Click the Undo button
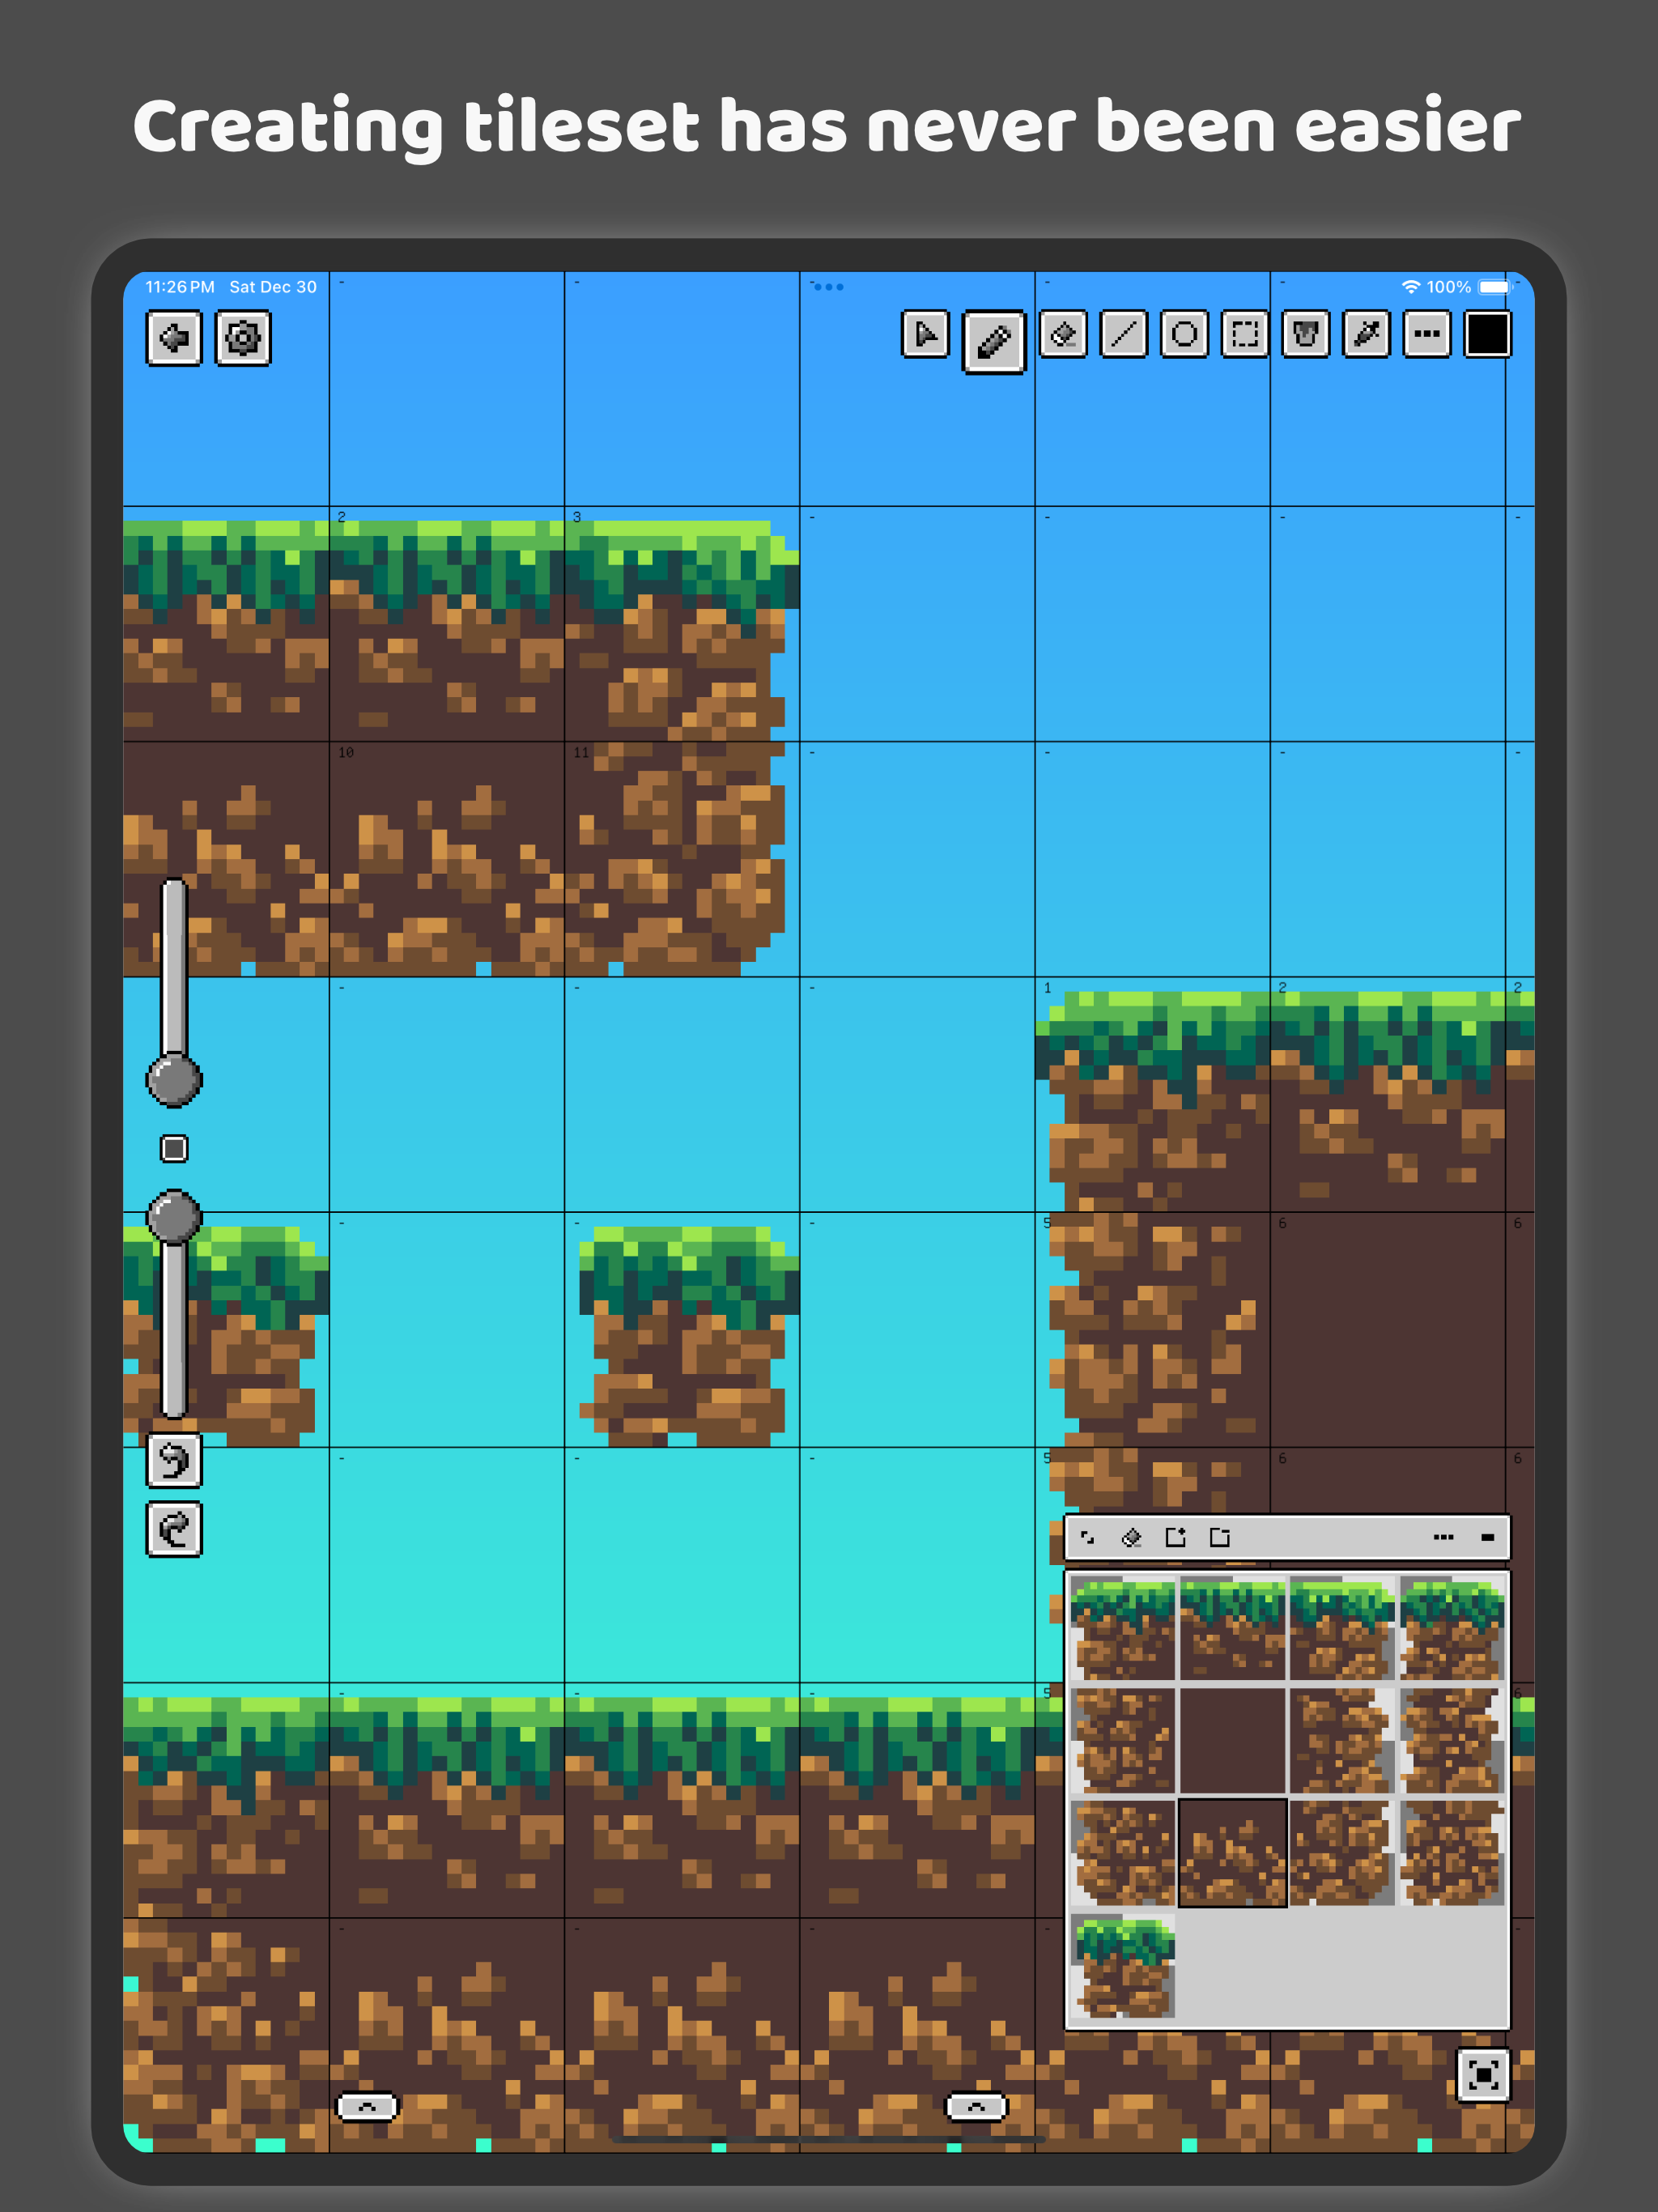Image resolution: width=1658 pixels, height=2212 pixels. pyautogui.click(x=174, y=1461)
